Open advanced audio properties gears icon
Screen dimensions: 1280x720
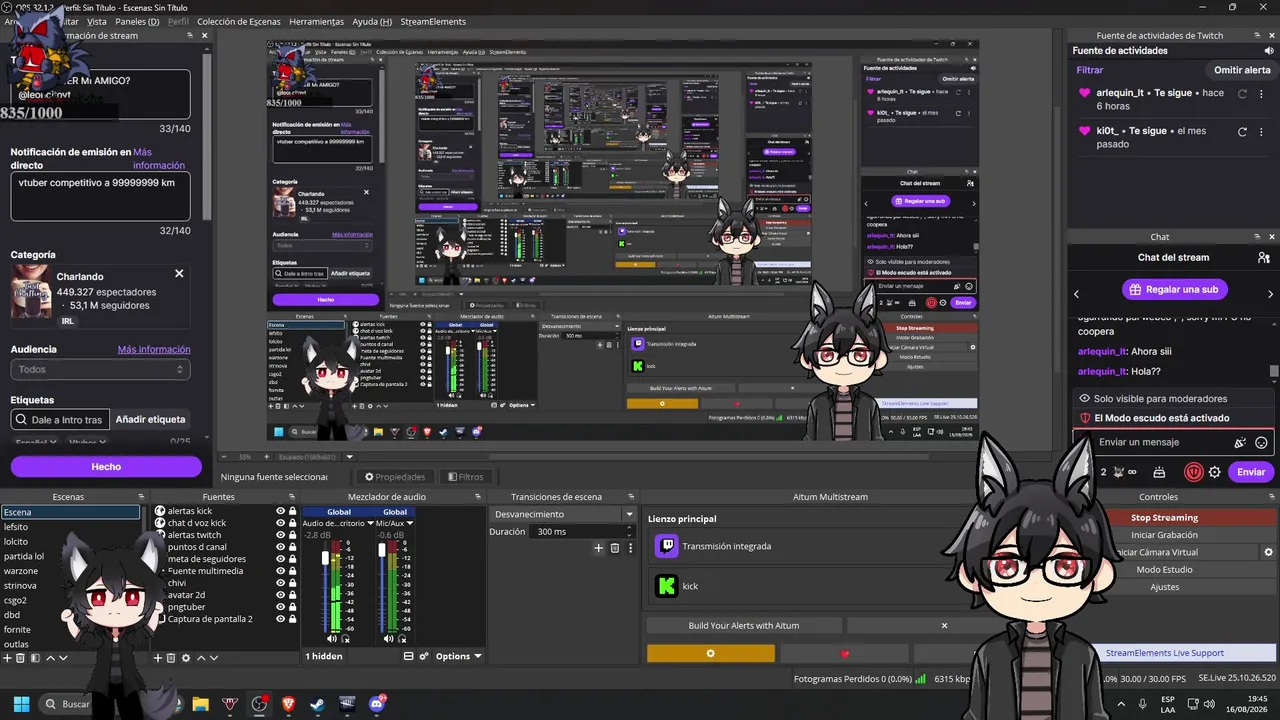pyautogui.click(x=423, y=656)
